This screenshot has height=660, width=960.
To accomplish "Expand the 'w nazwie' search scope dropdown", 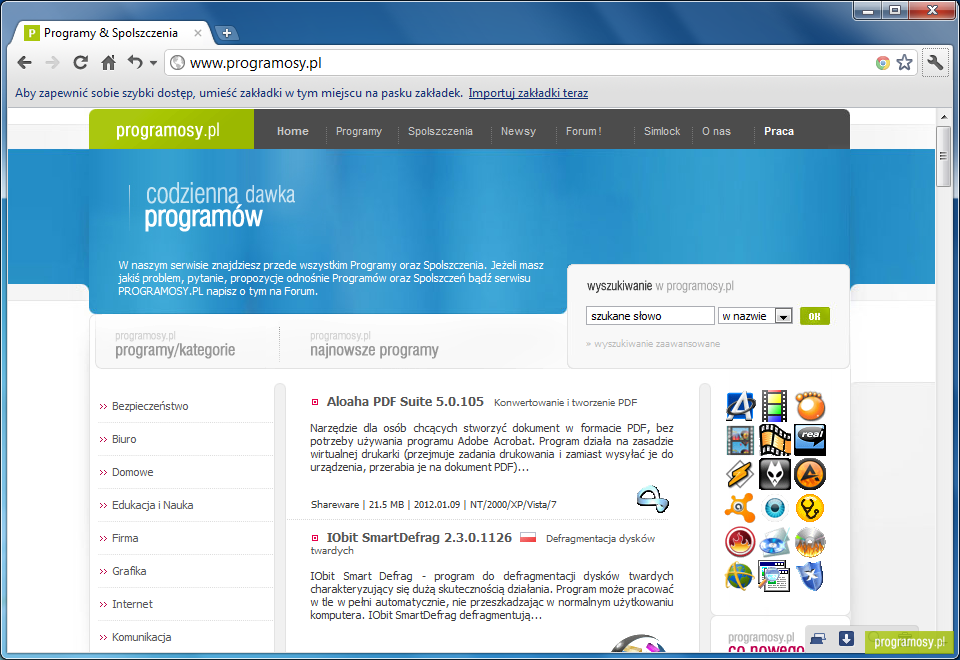I will coord(756,316).
